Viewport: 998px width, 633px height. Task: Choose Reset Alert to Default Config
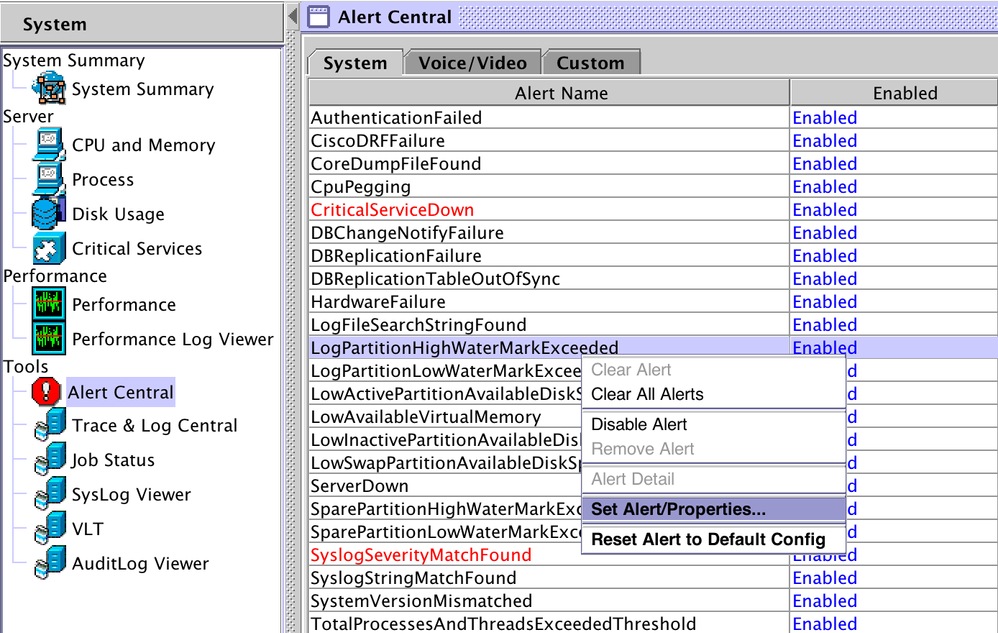[708, 539]
